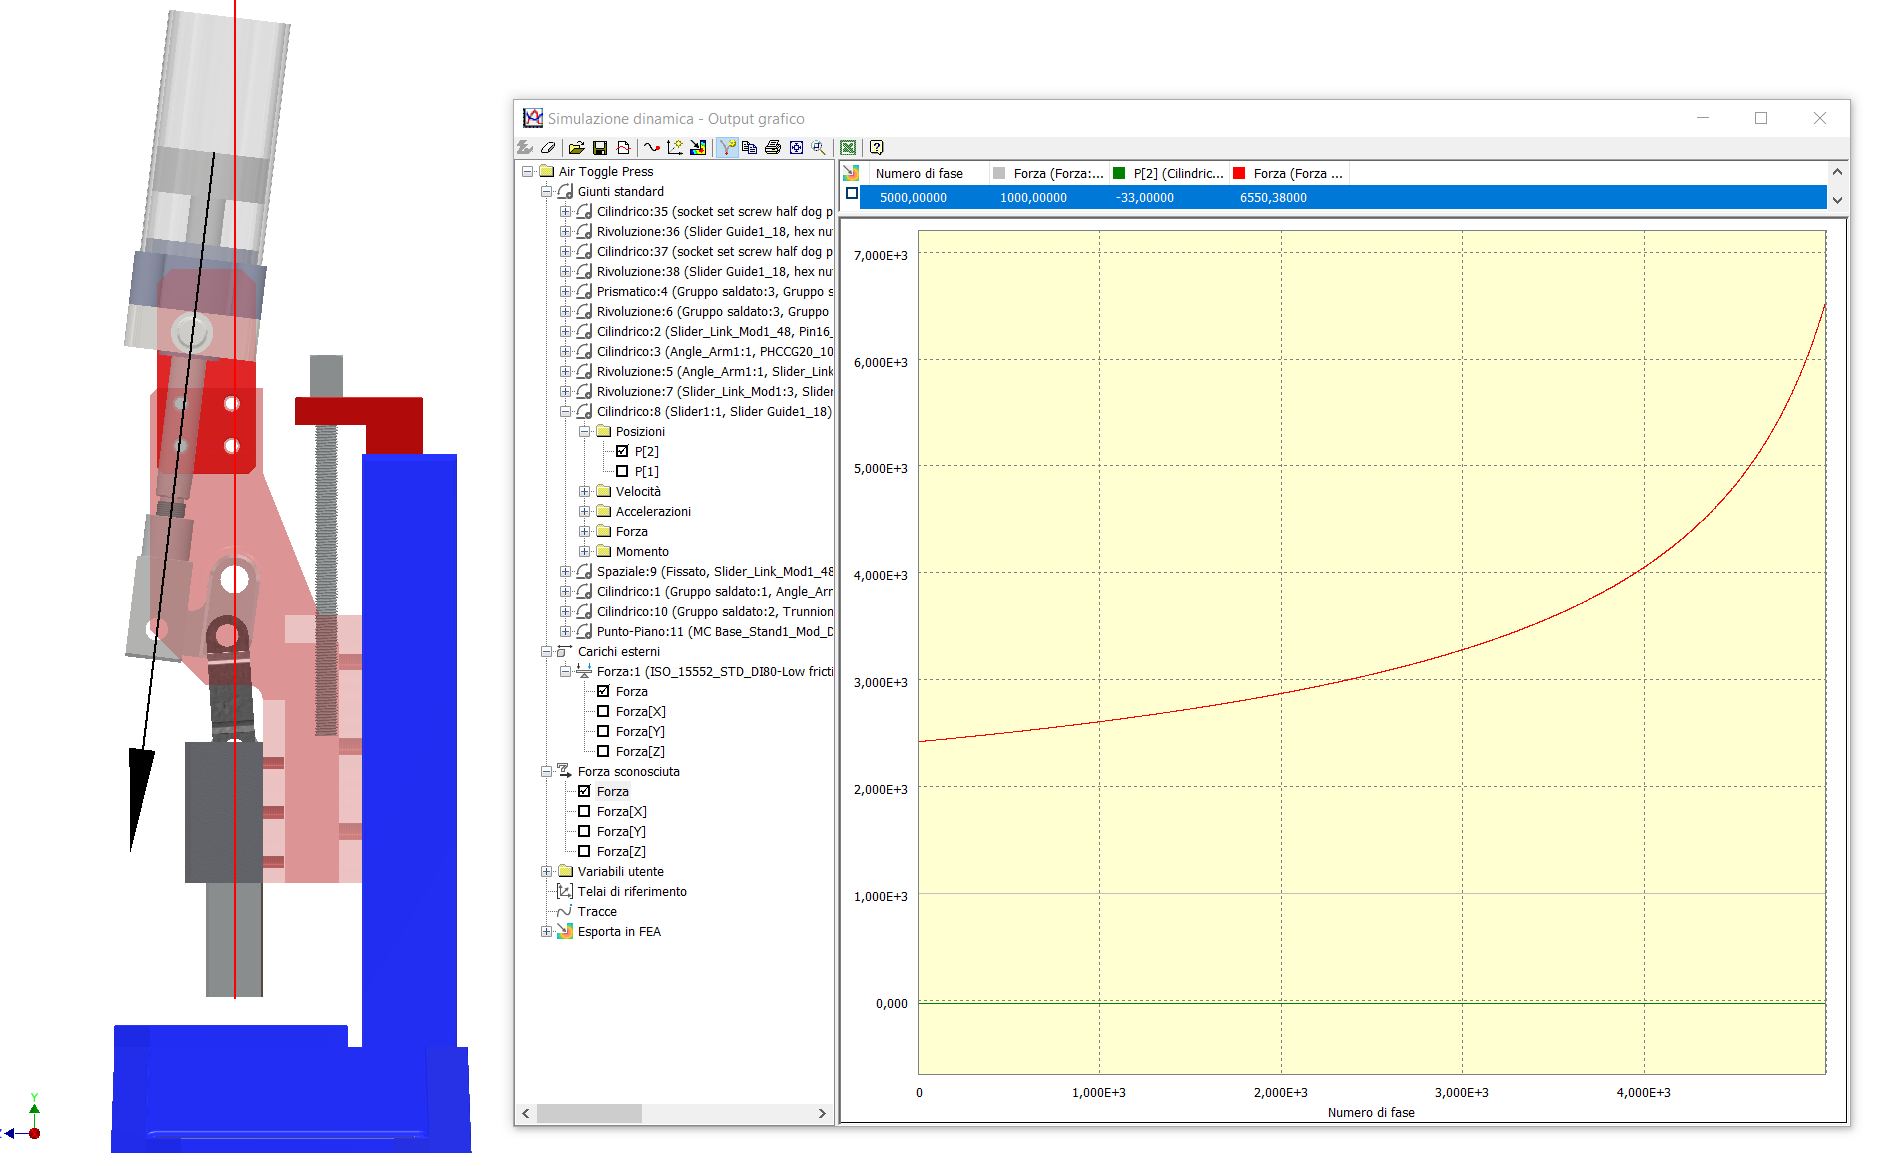Enable Forza[X] under Forza:1

[603, 711]
